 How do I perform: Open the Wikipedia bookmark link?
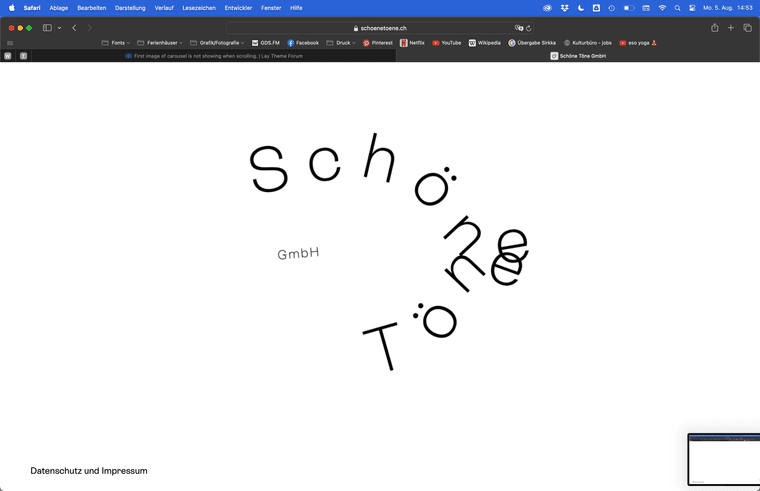tap(485, 43)
